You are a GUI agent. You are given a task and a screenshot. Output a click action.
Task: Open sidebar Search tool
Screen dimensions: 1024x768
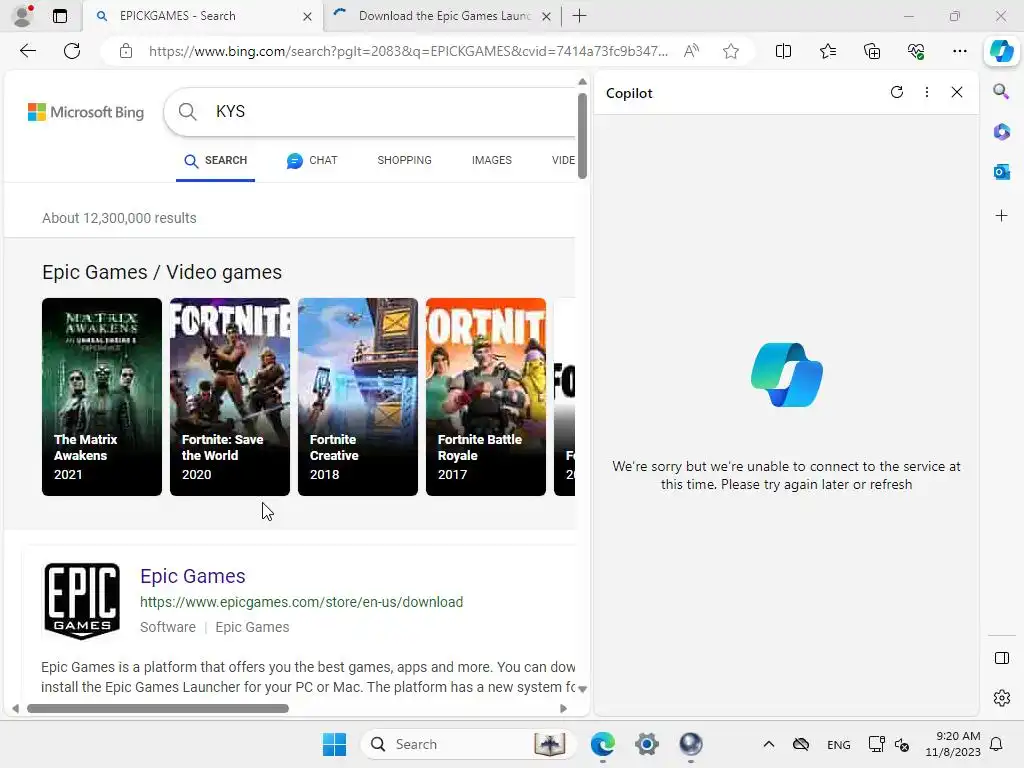tap(1001, 91)
